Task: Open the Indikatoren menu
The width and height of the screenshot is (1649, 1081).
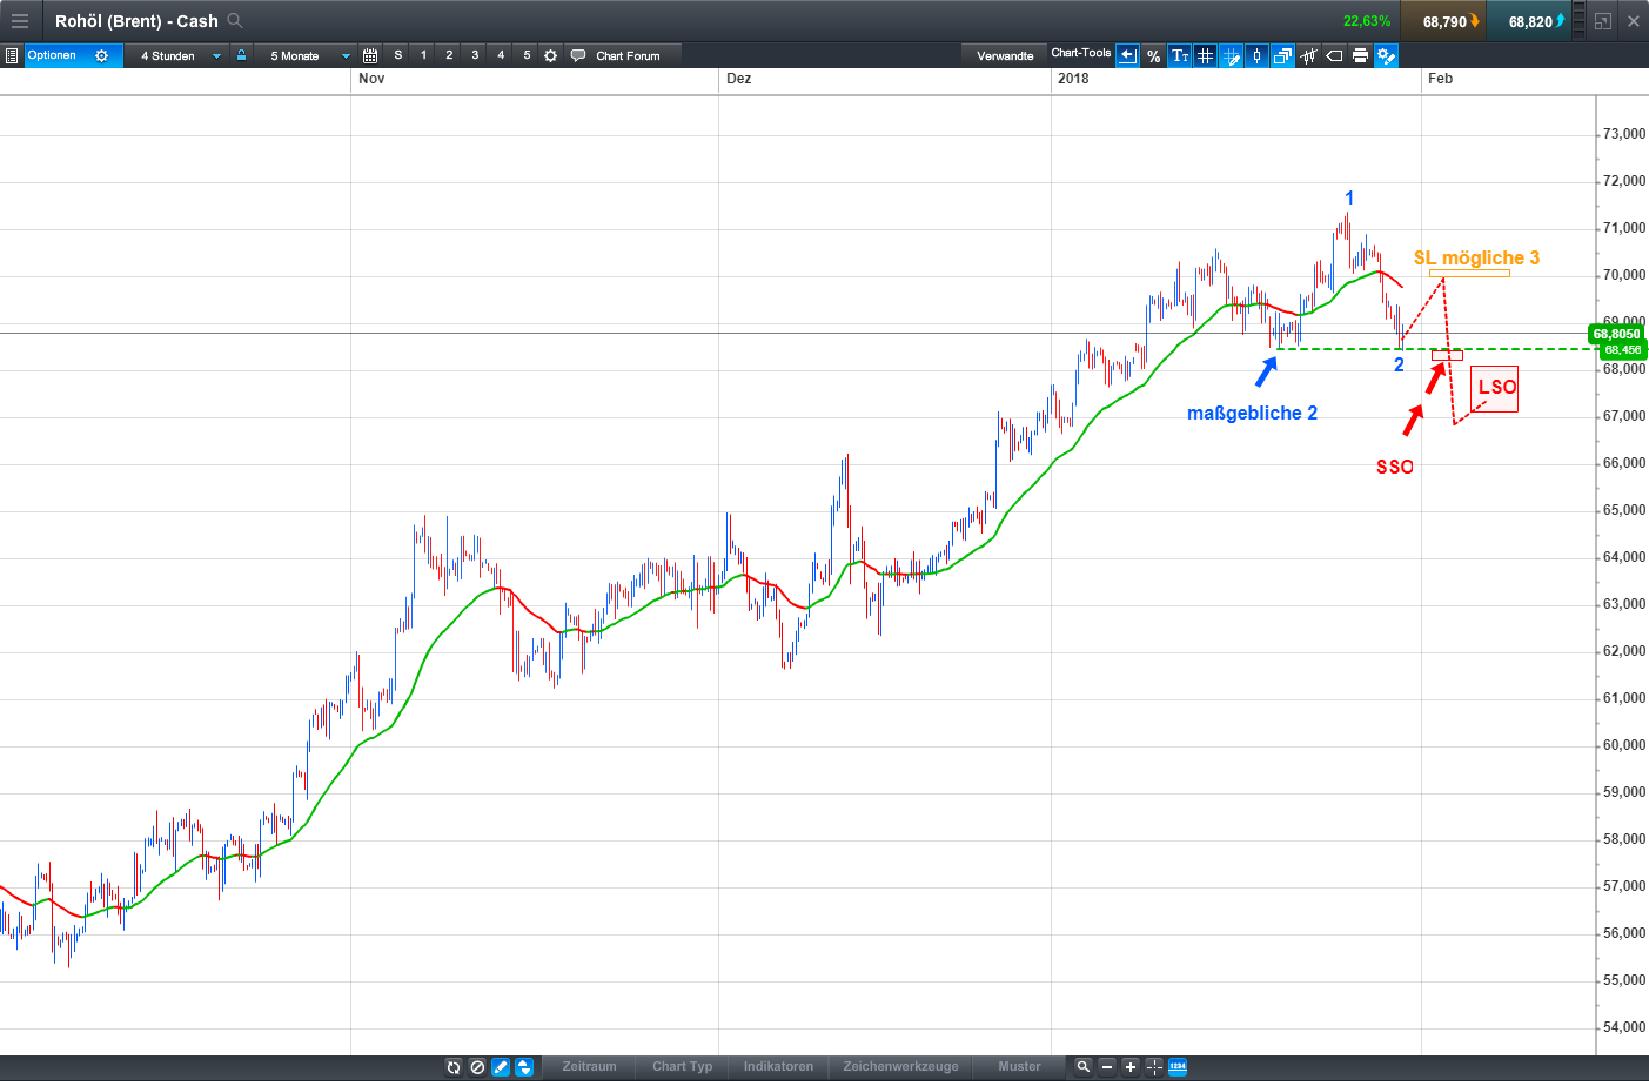Action: pos(777,1067)
